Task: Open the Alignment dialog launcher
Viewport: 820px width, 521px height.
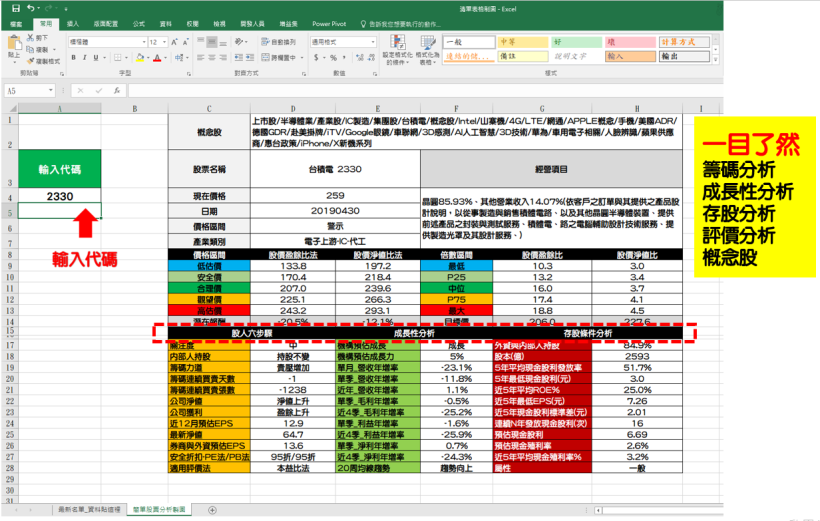Action: pyautogui.click(x=304, y=74)
